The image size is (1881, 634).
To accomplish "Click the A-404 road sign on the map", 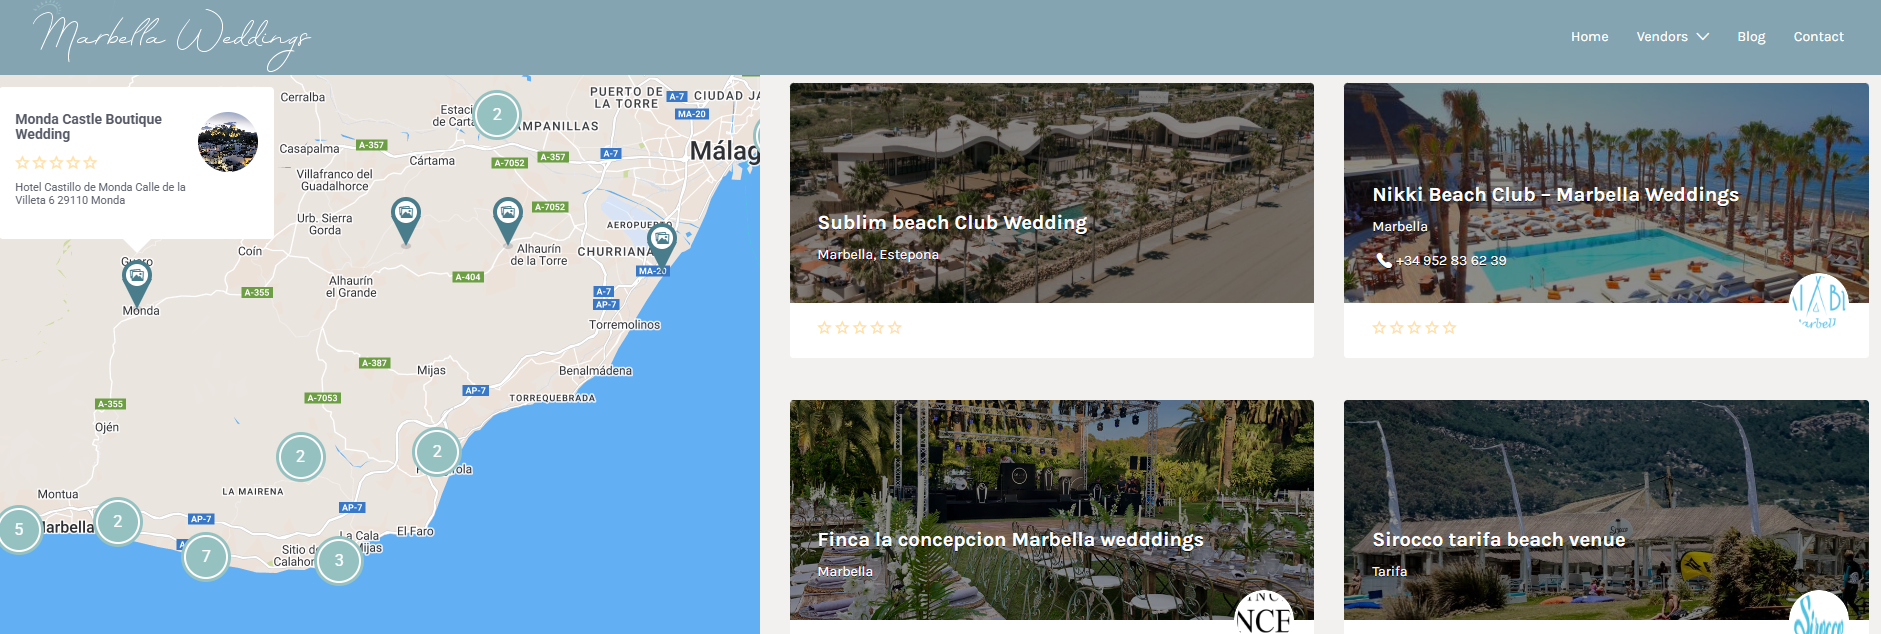I will coord(468,277).
